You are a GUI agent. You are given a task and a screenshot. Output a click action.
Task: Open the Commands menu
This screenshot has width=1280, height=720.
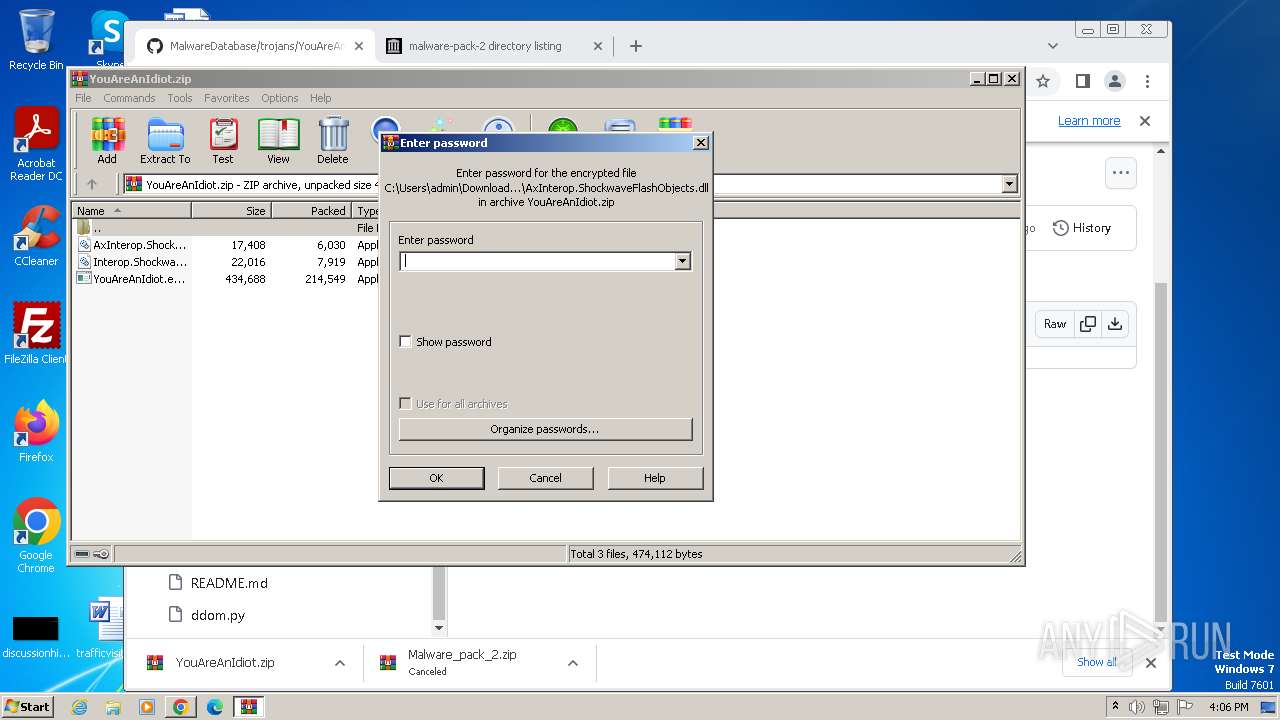129,98
